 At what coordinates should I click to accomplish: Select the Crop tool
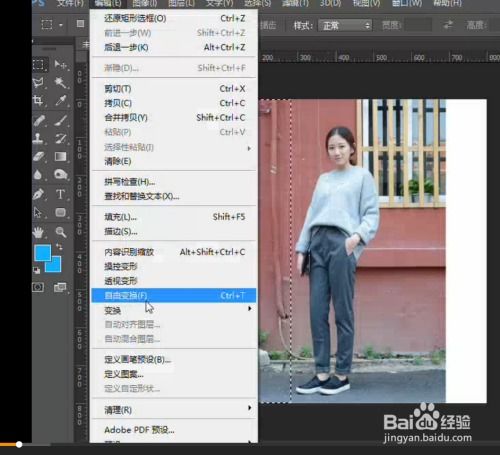38,100
